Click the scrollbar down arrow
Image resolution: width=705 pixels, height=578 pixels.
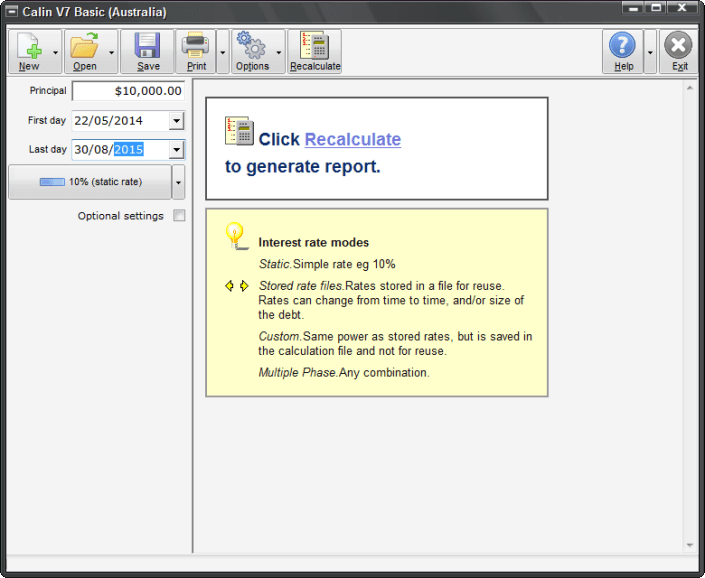tap(690, 545)
